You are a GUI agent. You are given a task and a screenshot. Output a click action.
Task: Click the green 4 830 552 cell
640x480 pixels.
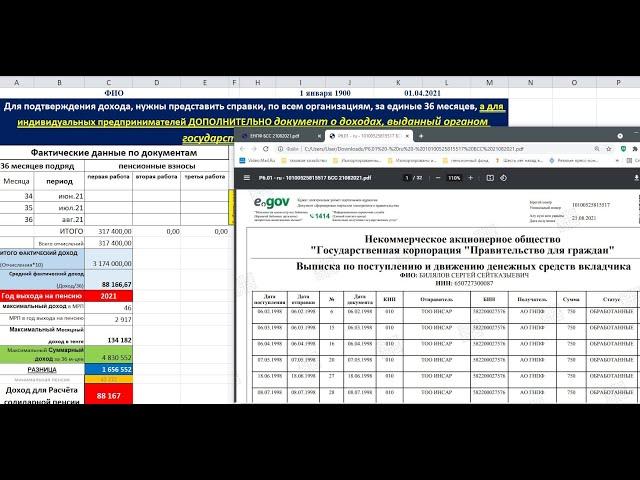coord(109,354)
